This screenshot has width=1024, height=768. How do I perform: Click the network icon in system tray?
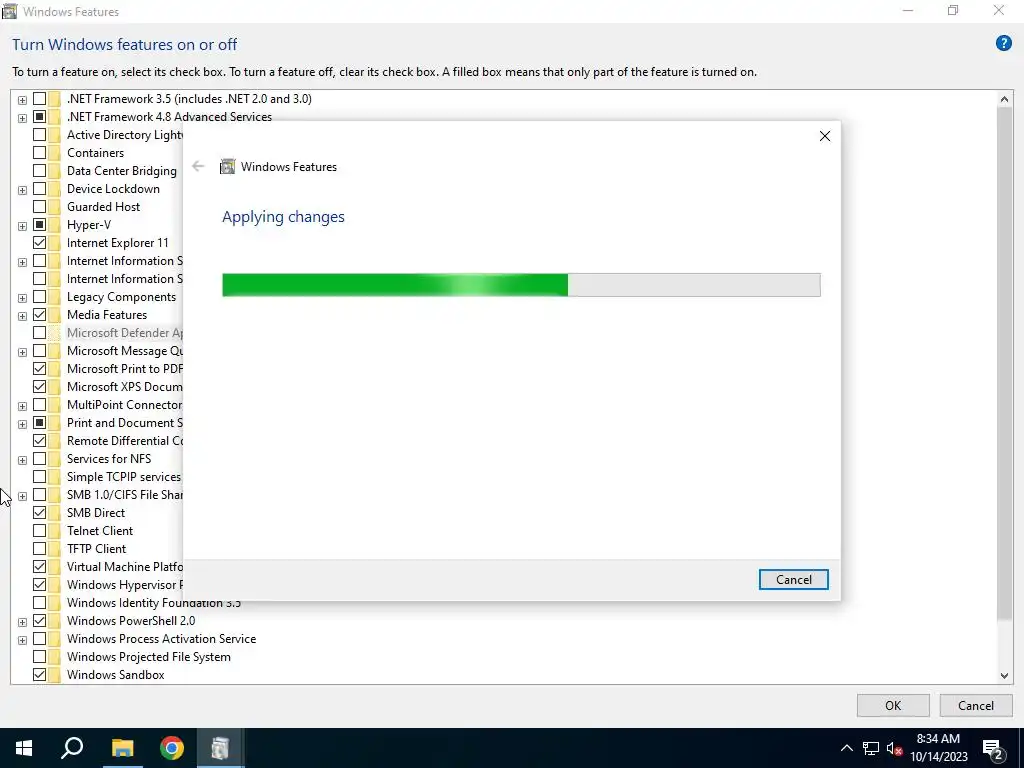[871, 748]
